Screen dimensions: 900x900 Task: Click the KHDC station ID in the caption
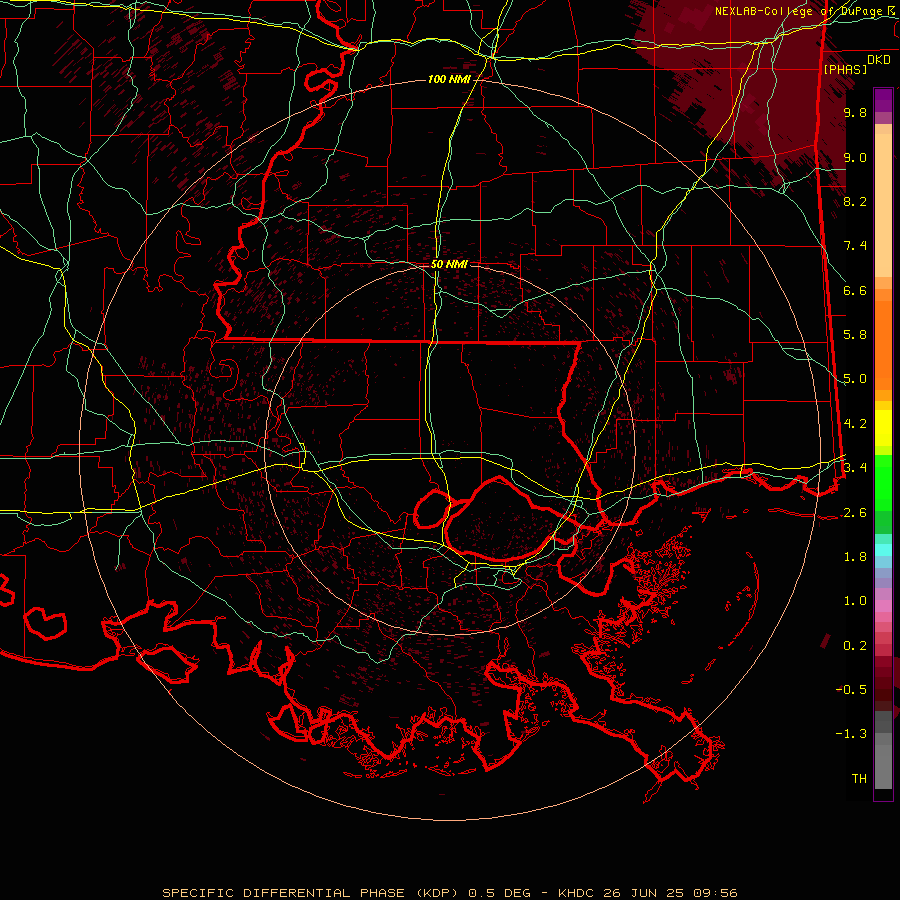click(576, 893)
